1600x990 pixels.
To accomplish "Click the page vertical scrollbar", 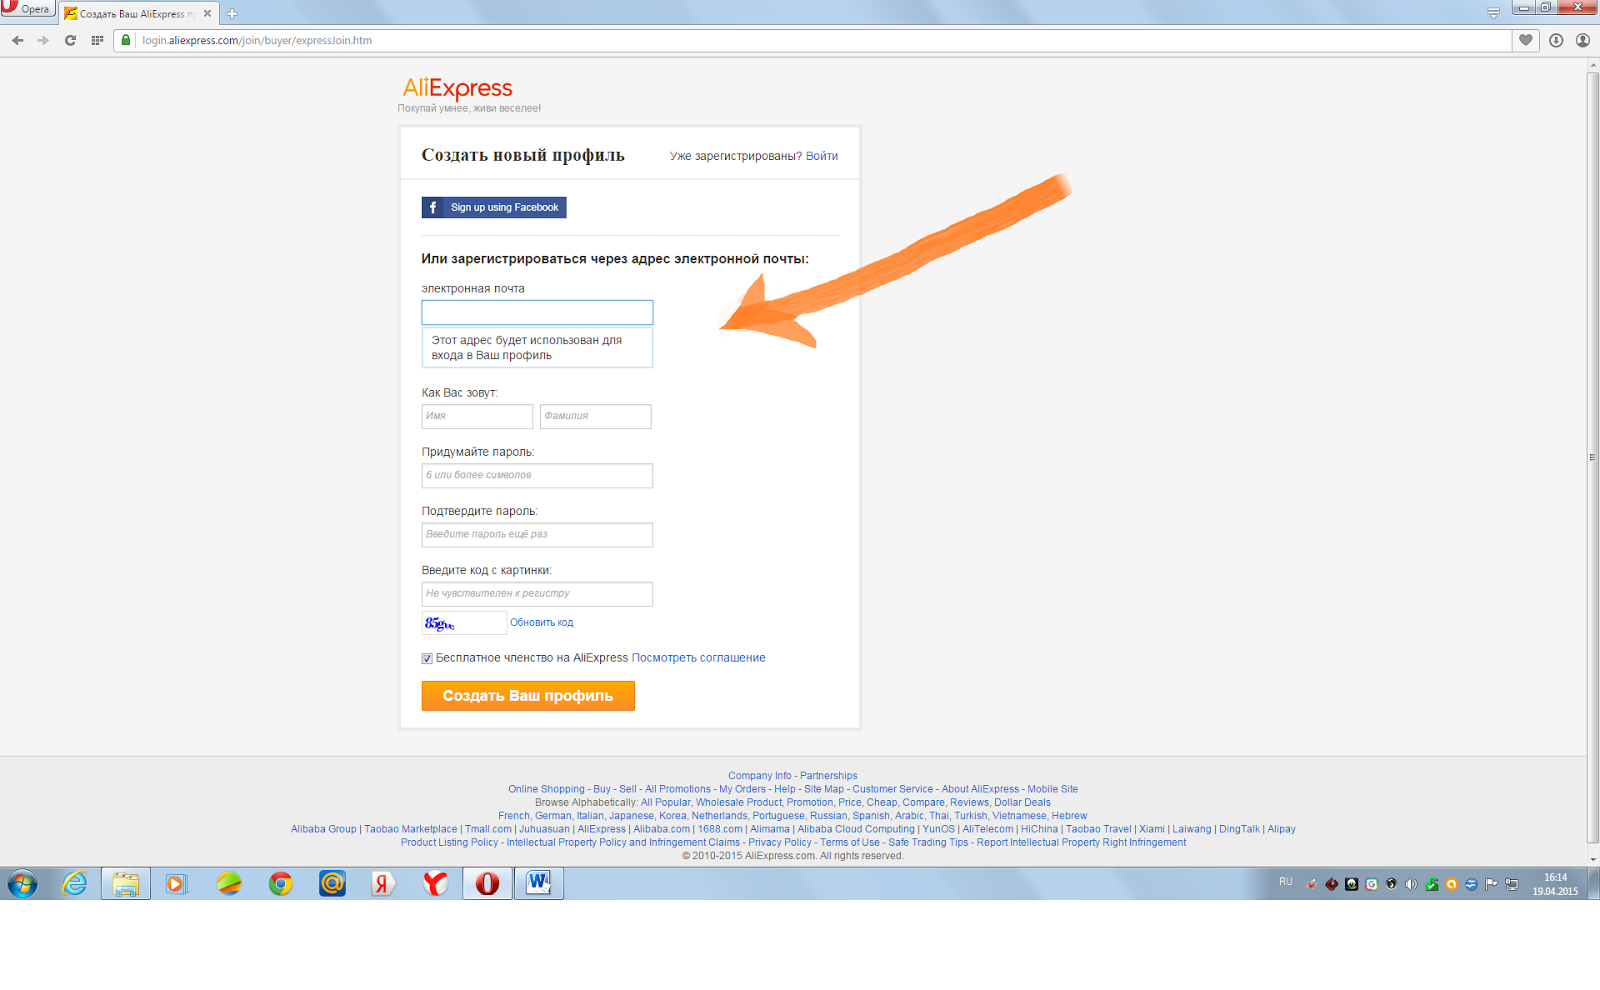I will [1593, 458].
